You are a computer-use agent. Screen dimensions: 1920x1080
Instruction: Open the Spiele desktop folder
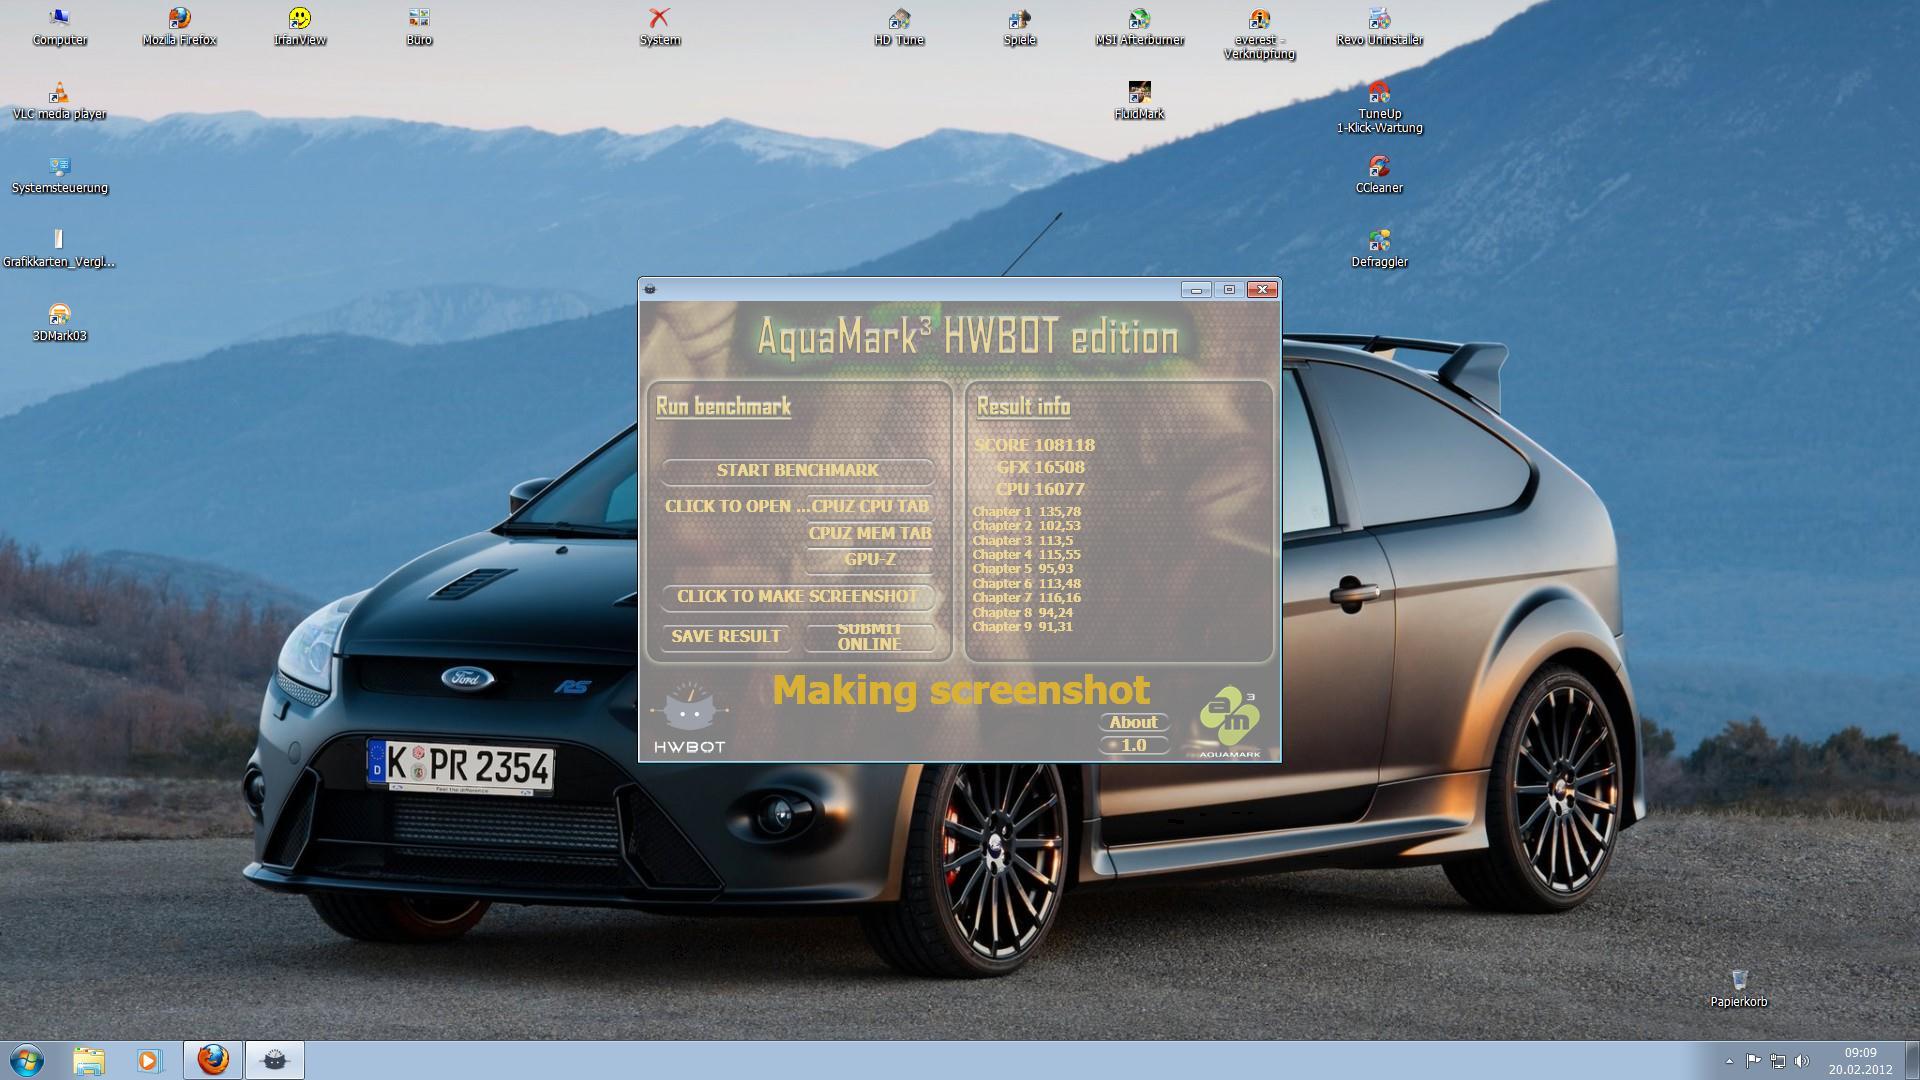[1019, 27]
